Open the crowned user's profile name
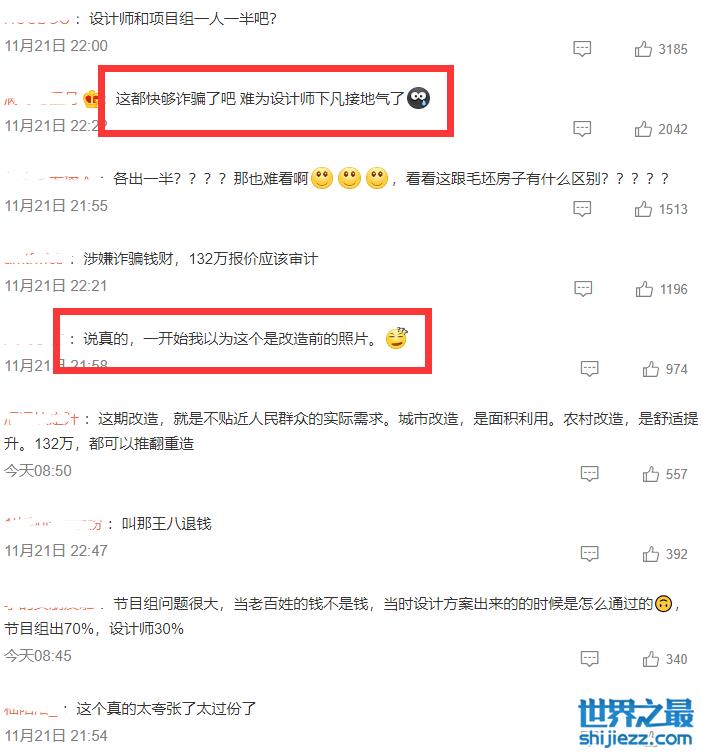This screenshot has height=753, width=703. click(x=40, y=98)
